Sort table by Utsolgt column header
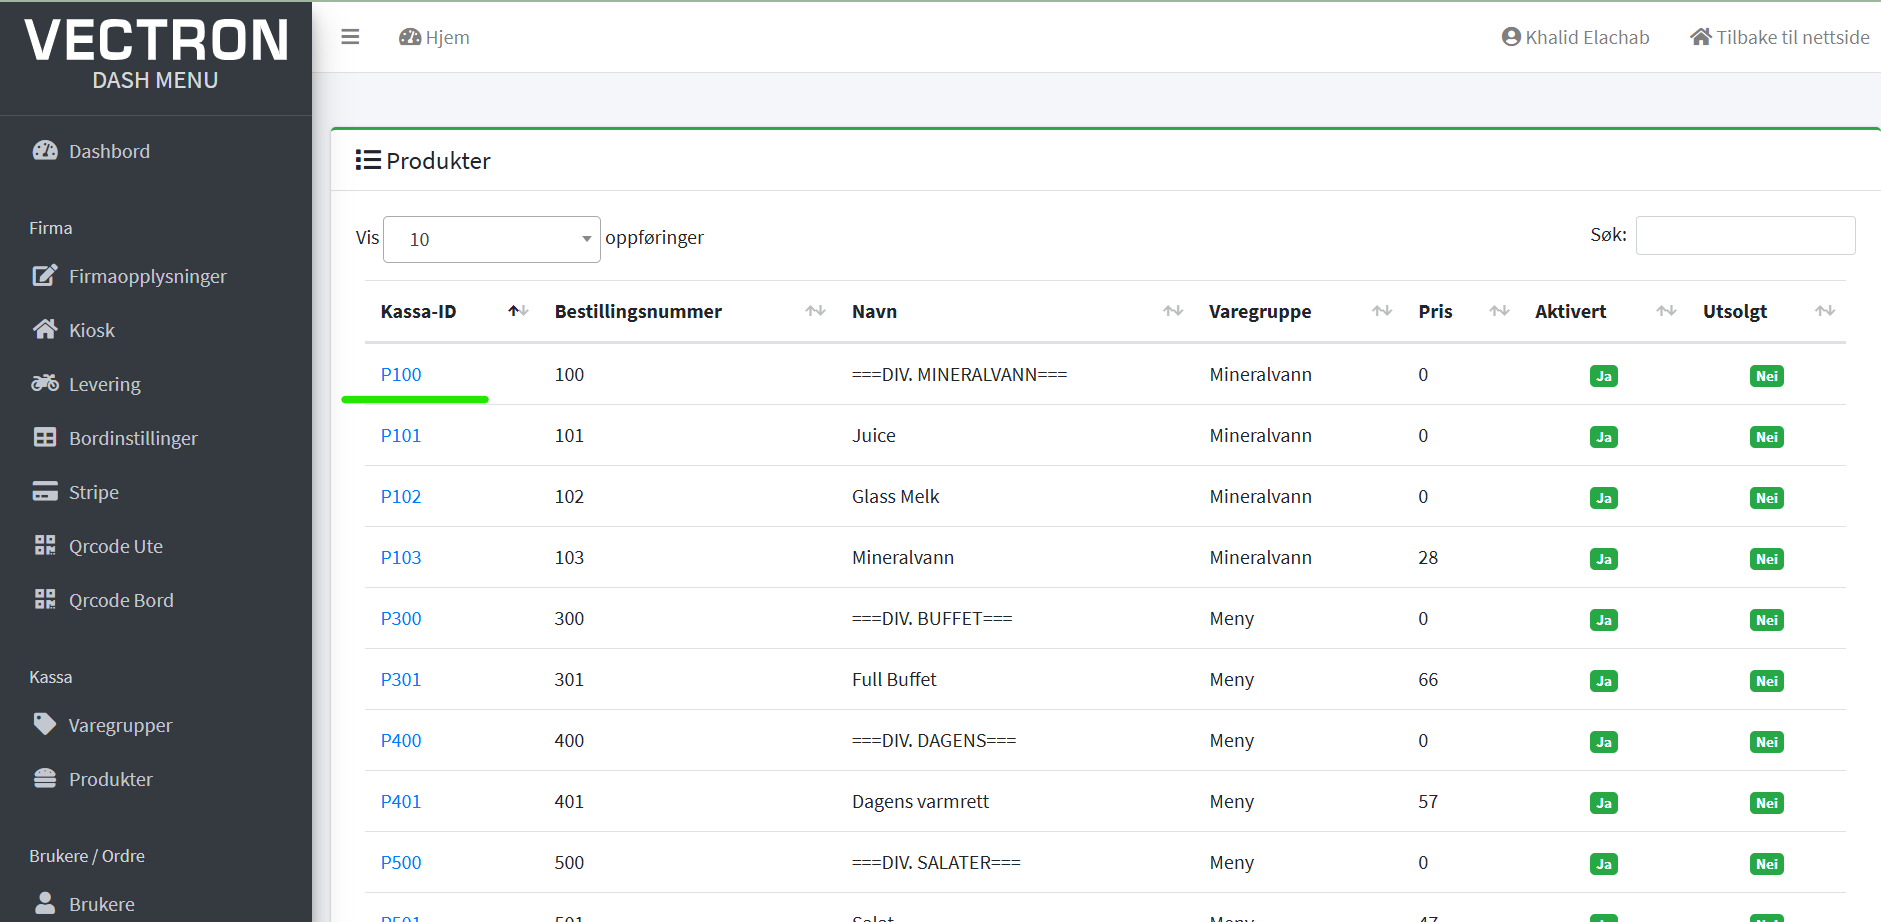This screenshot has width=1881, height=922. point(1768,311)
